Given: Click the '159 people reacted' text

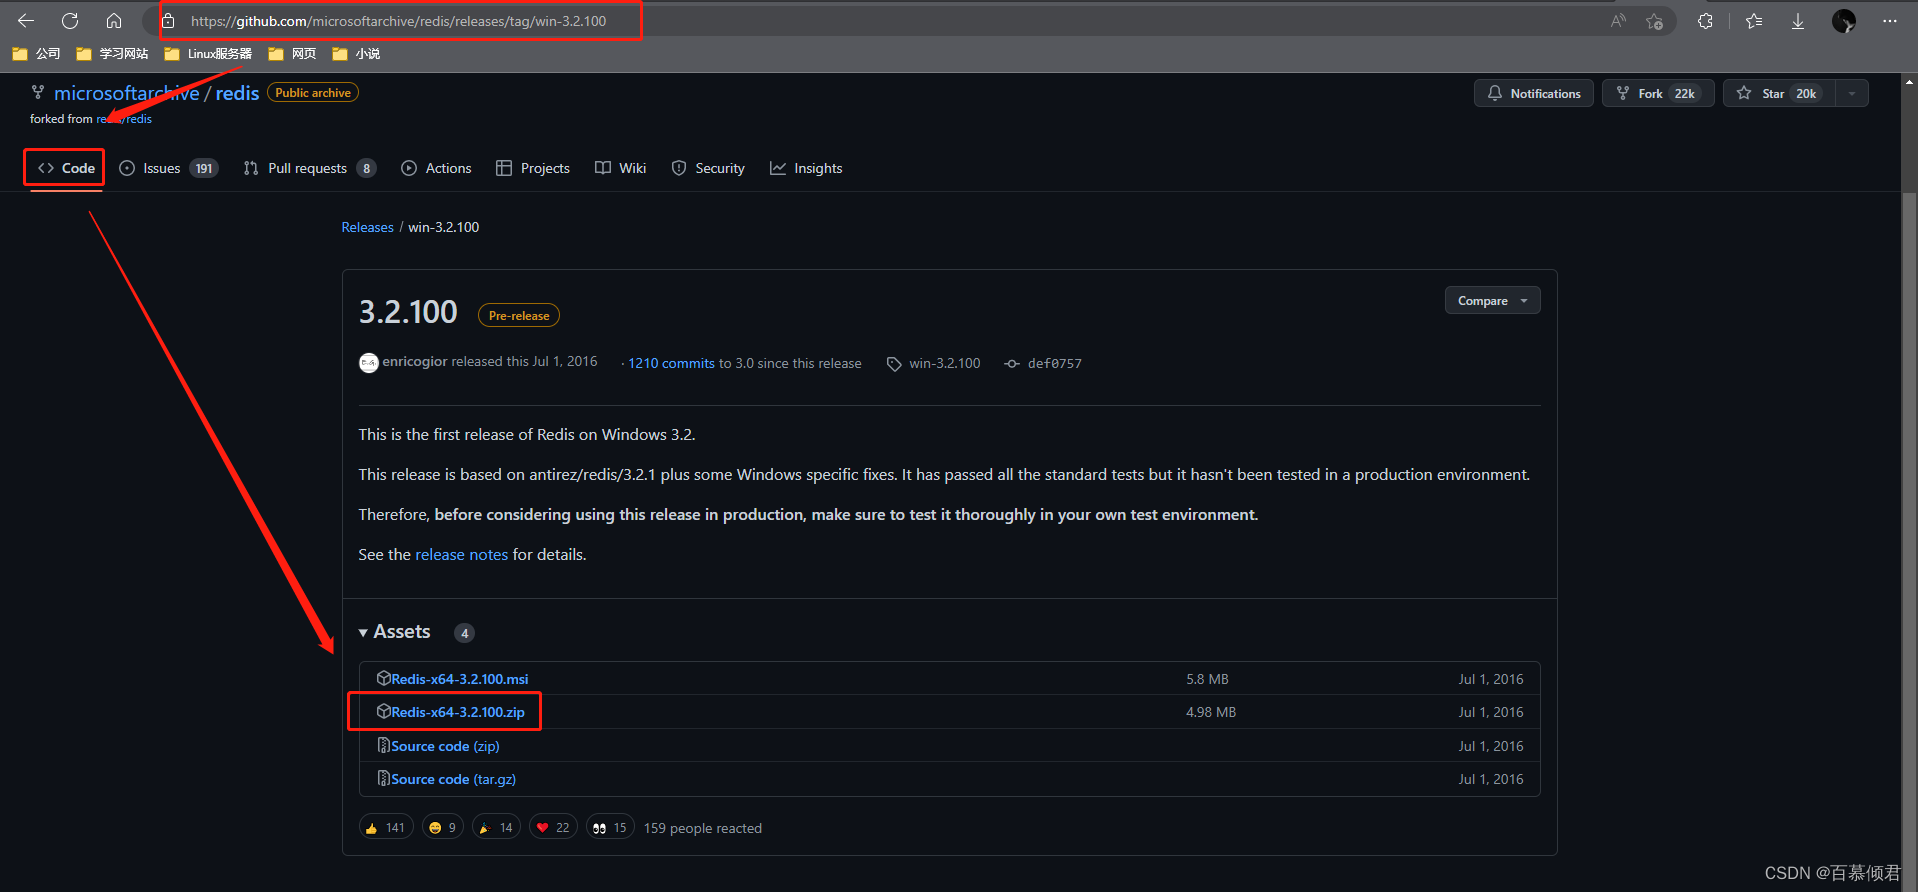Looking at the screenshot, I should pos(703,828).
